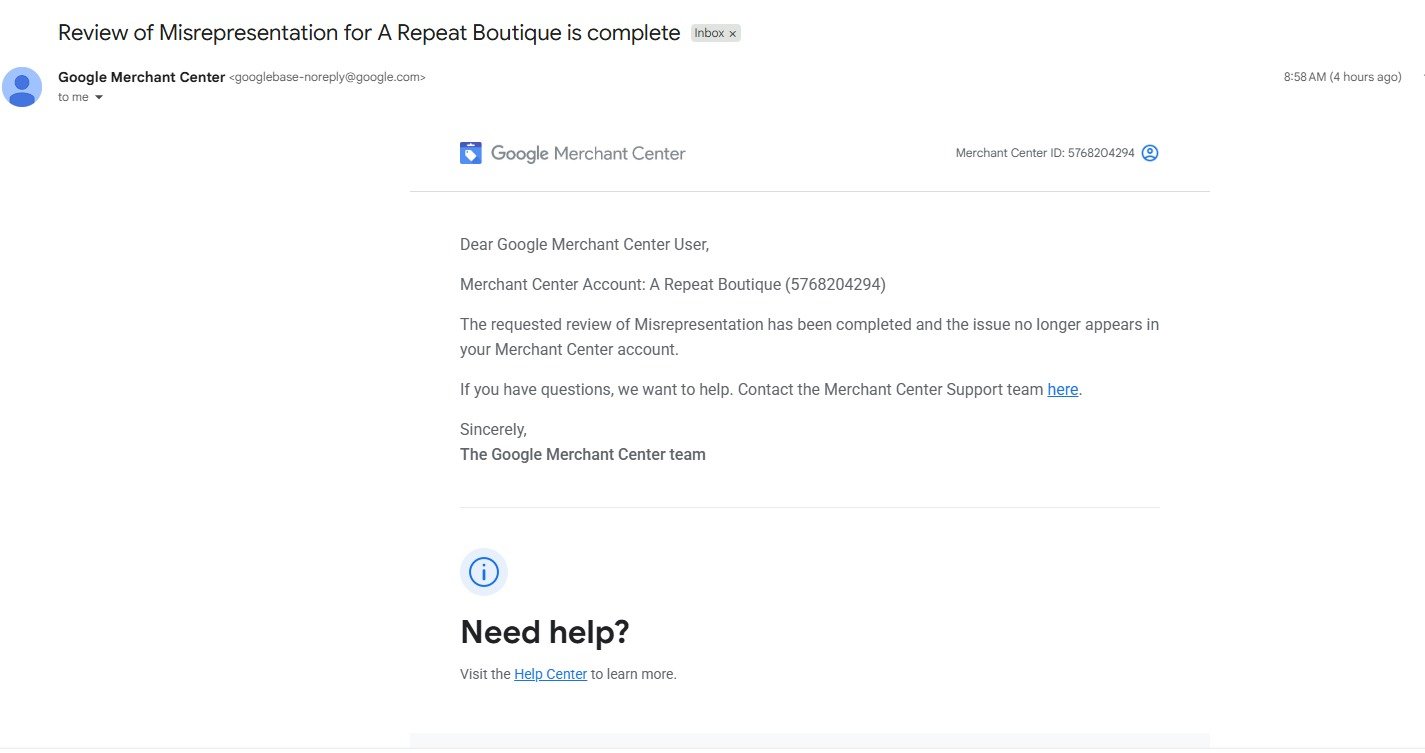The image size is (1425, 753).
Task: Click the 'Merchant Center Account: A Repeat Boutique' line
Action: 673,284
